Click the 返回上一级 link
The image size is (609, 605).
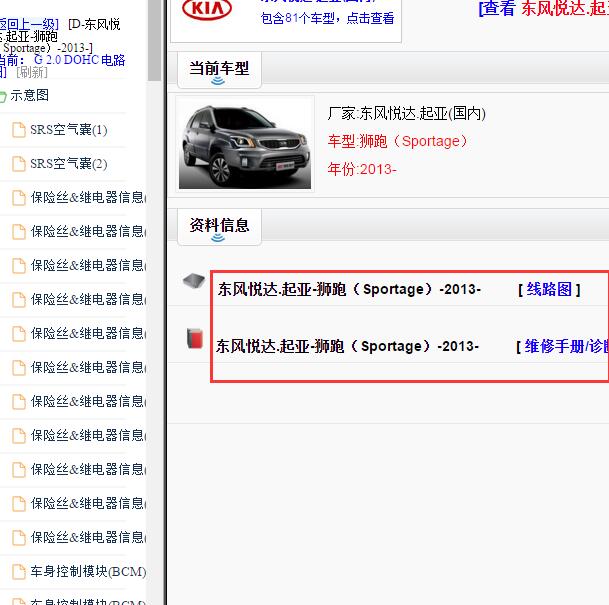pyautogui.click(x=29, y=24)
